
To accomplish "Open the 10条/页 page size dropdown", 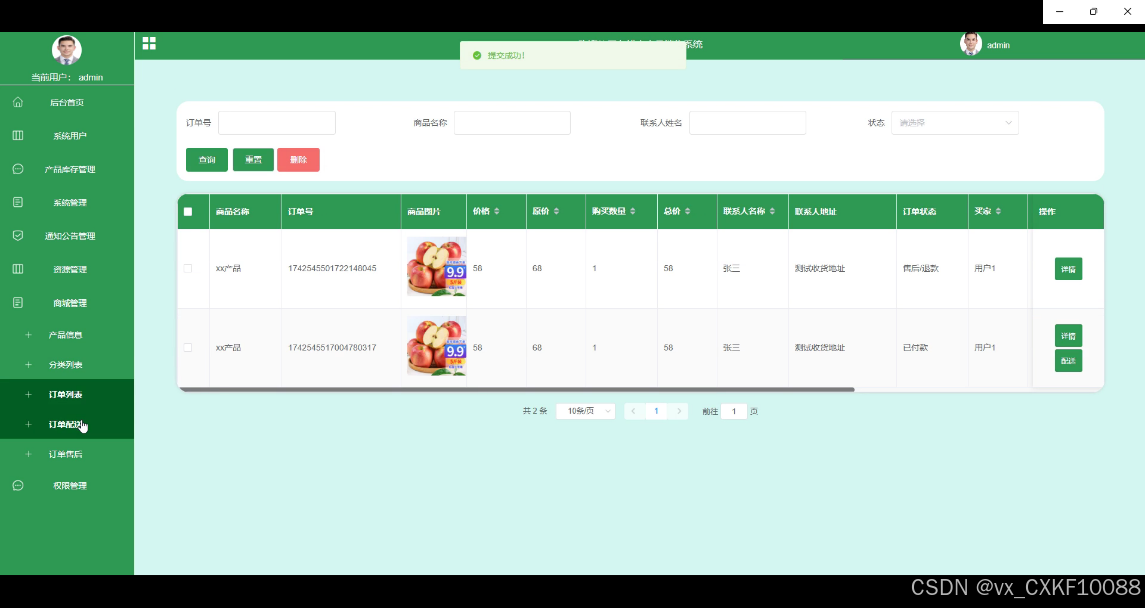I will tap(585, 411).
